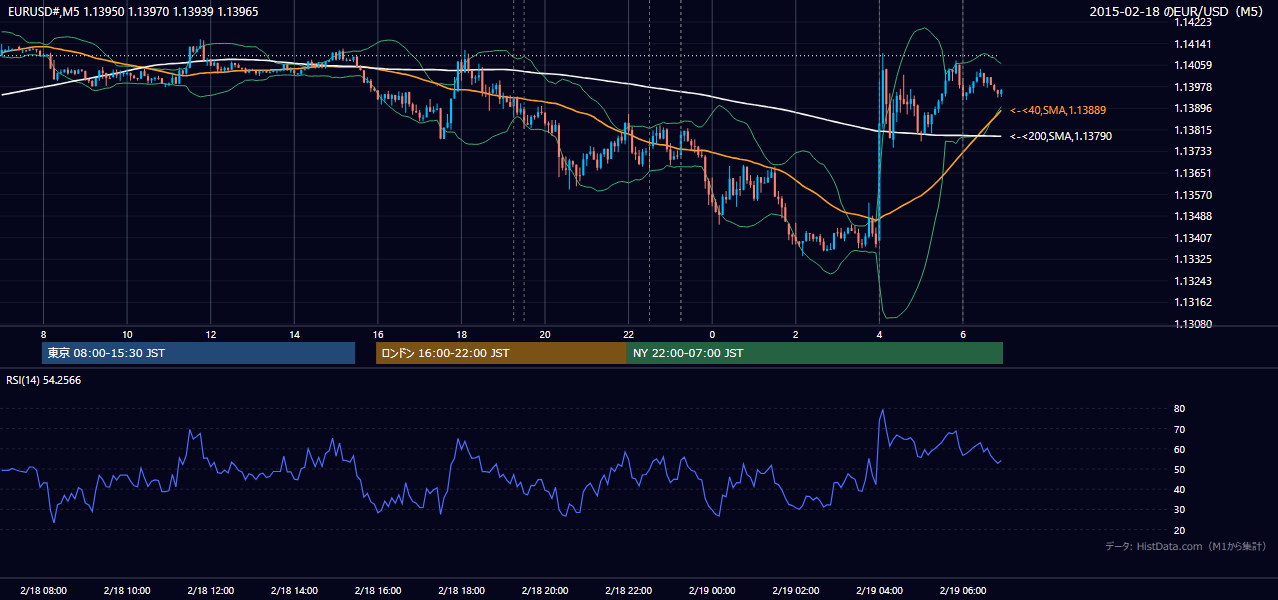Click the 2/19 02:00 date label
The image size is (1278, 600).
pyautogui.click(x=796, y=591)
